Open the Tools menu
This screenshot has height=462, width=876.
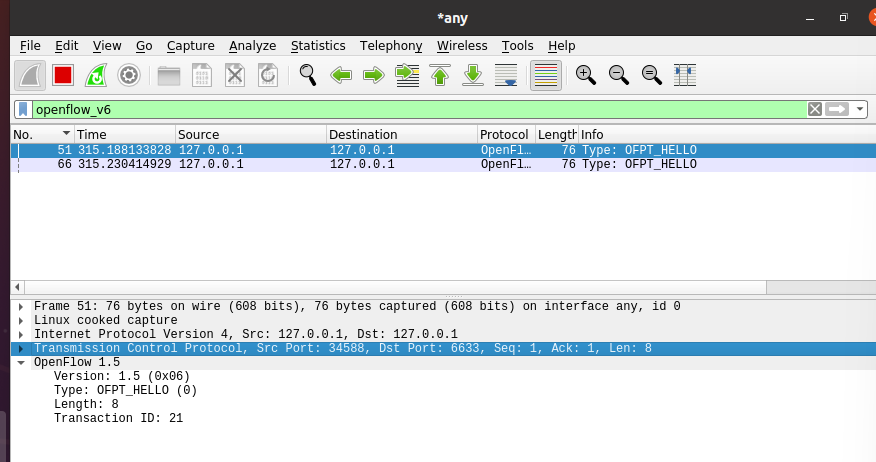pyautogui.click(x=517, y=46)
